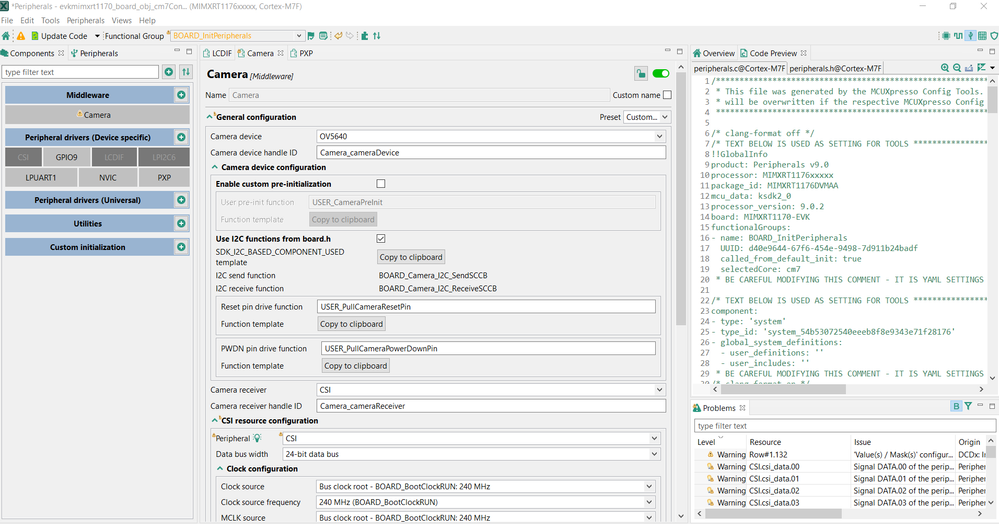The width and height of the screenshot is (999, 524).
Task: Open the Peripherals menu
Action: pyautogui.click(x=85, y=20)
